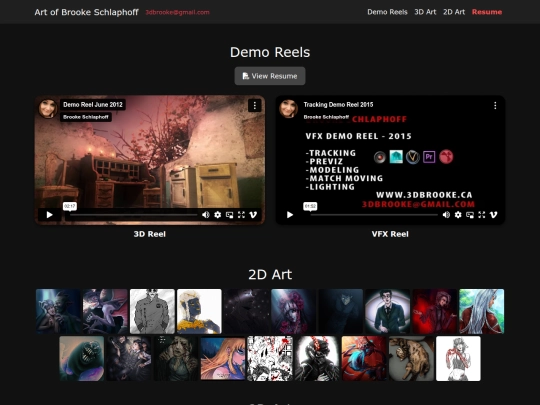Open blue-faced figure with yellow collar thumbnail

coord(199,311)
